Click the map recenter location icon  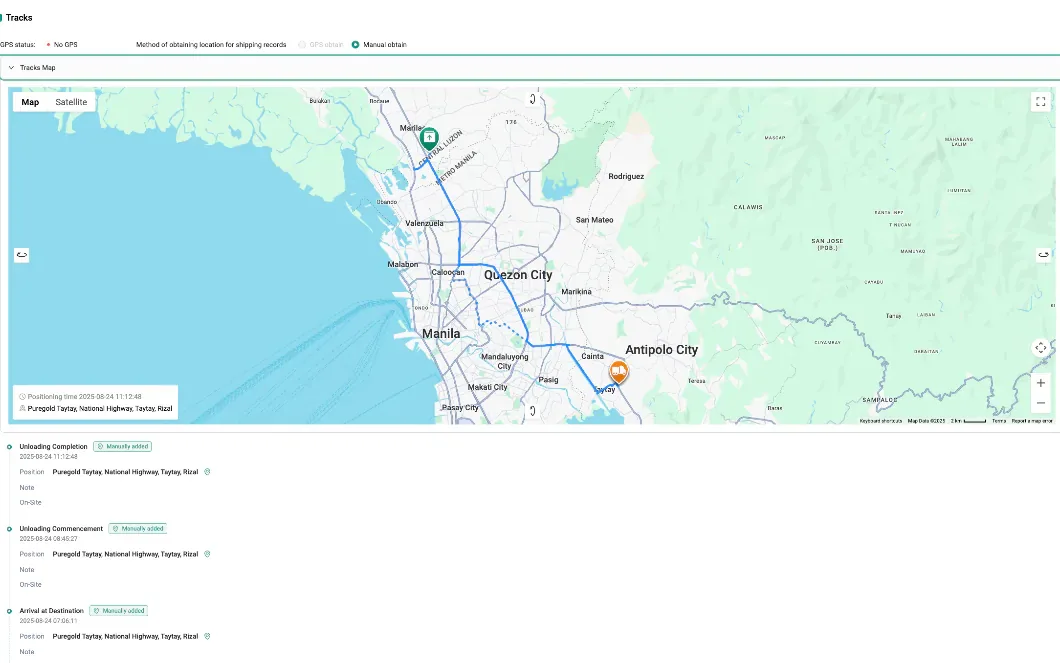click(1040, 347)
